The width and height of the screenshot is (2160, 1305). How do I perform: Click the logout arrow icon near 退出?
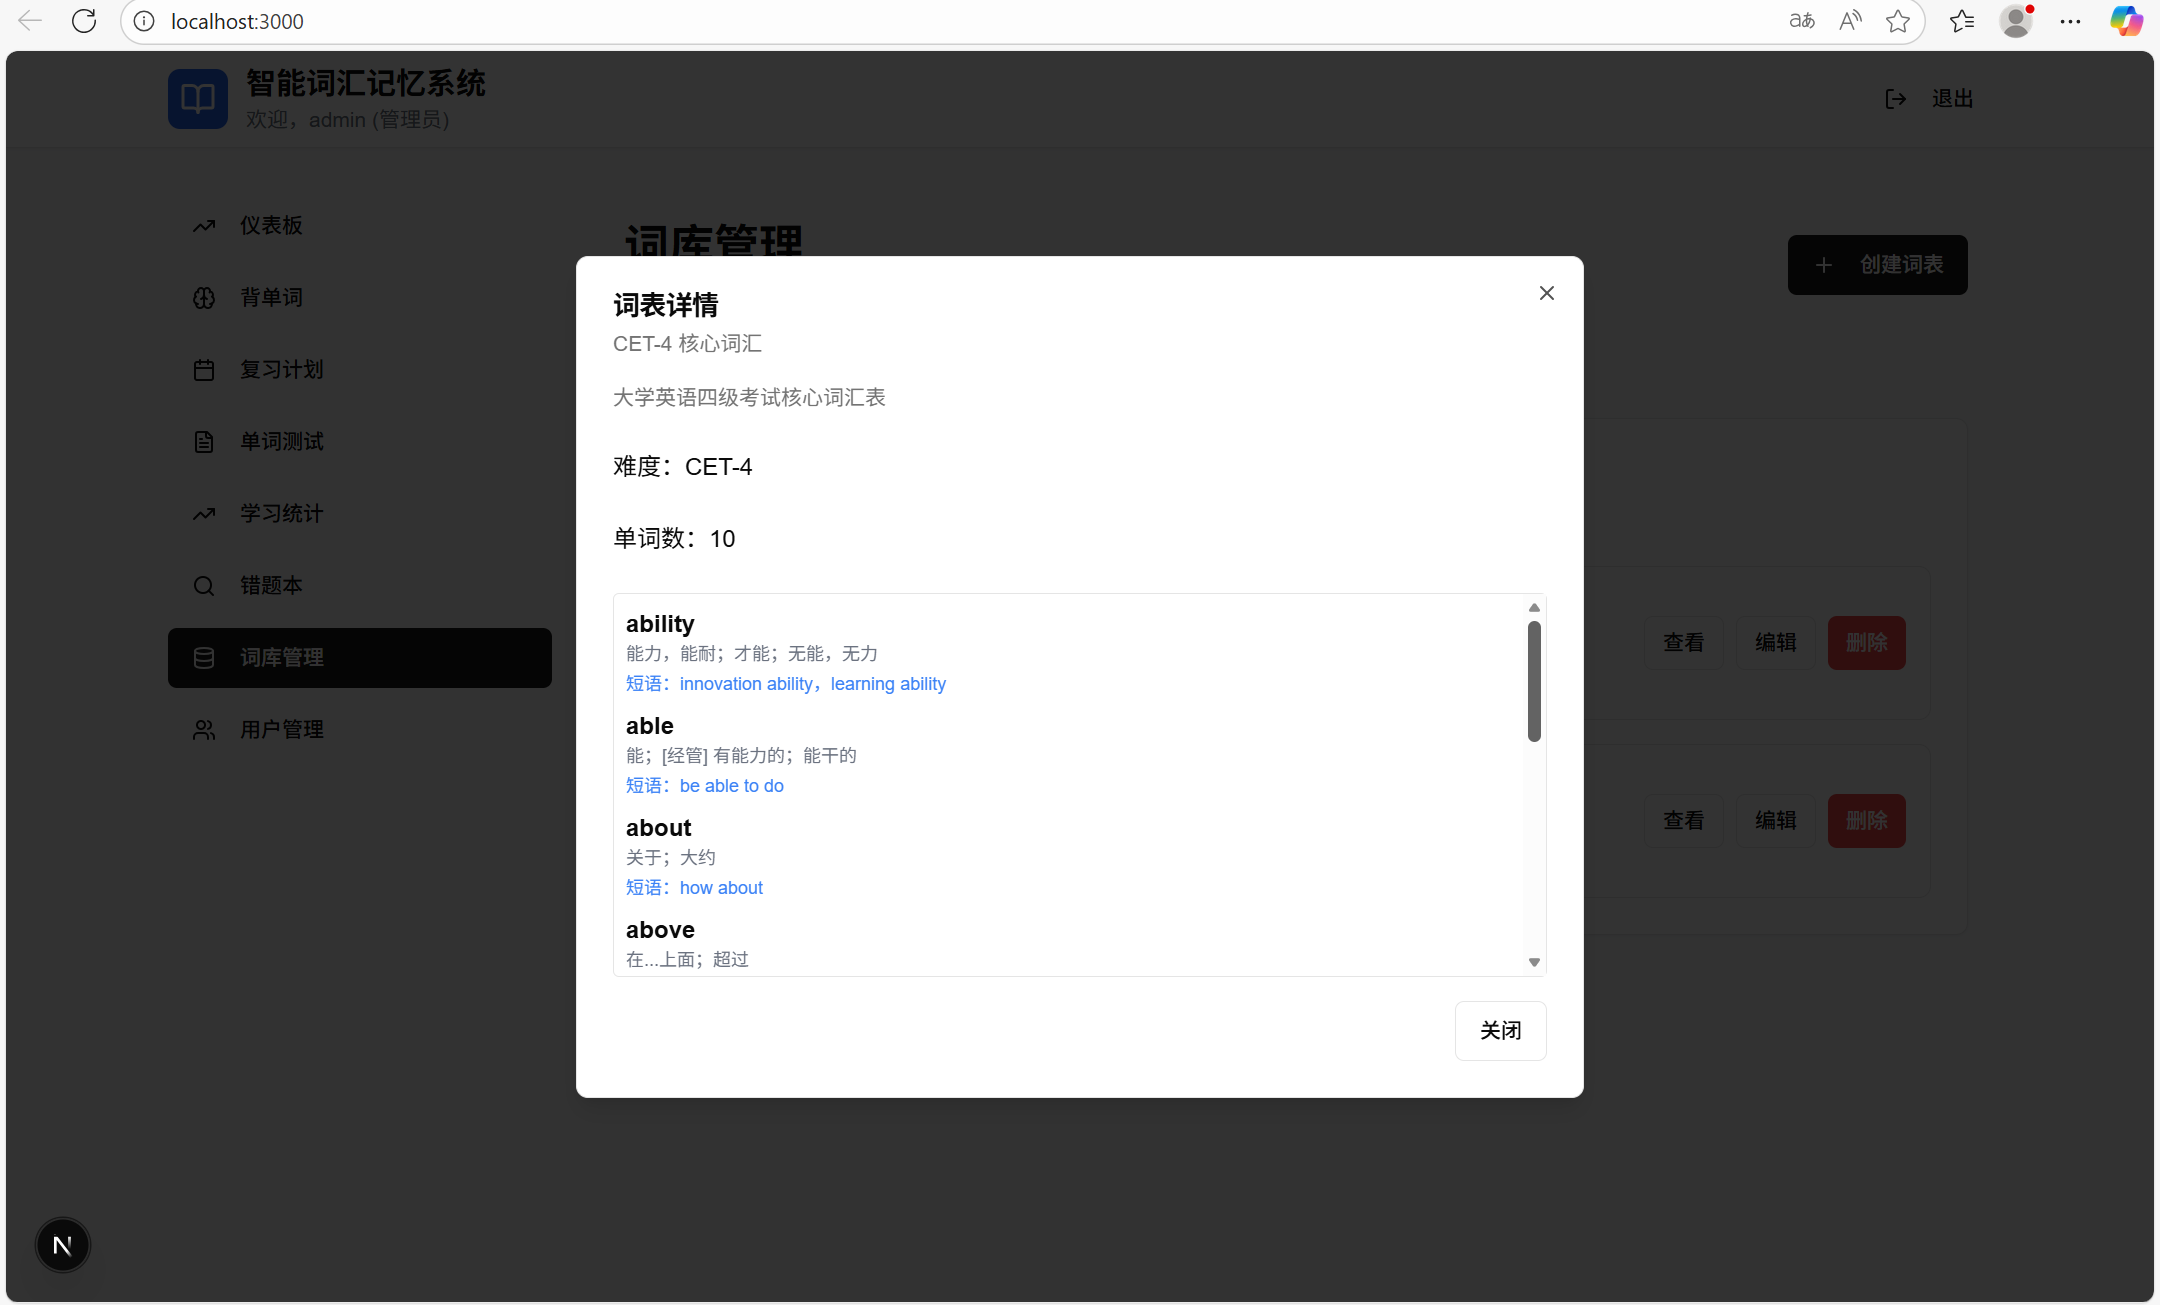1895,98
